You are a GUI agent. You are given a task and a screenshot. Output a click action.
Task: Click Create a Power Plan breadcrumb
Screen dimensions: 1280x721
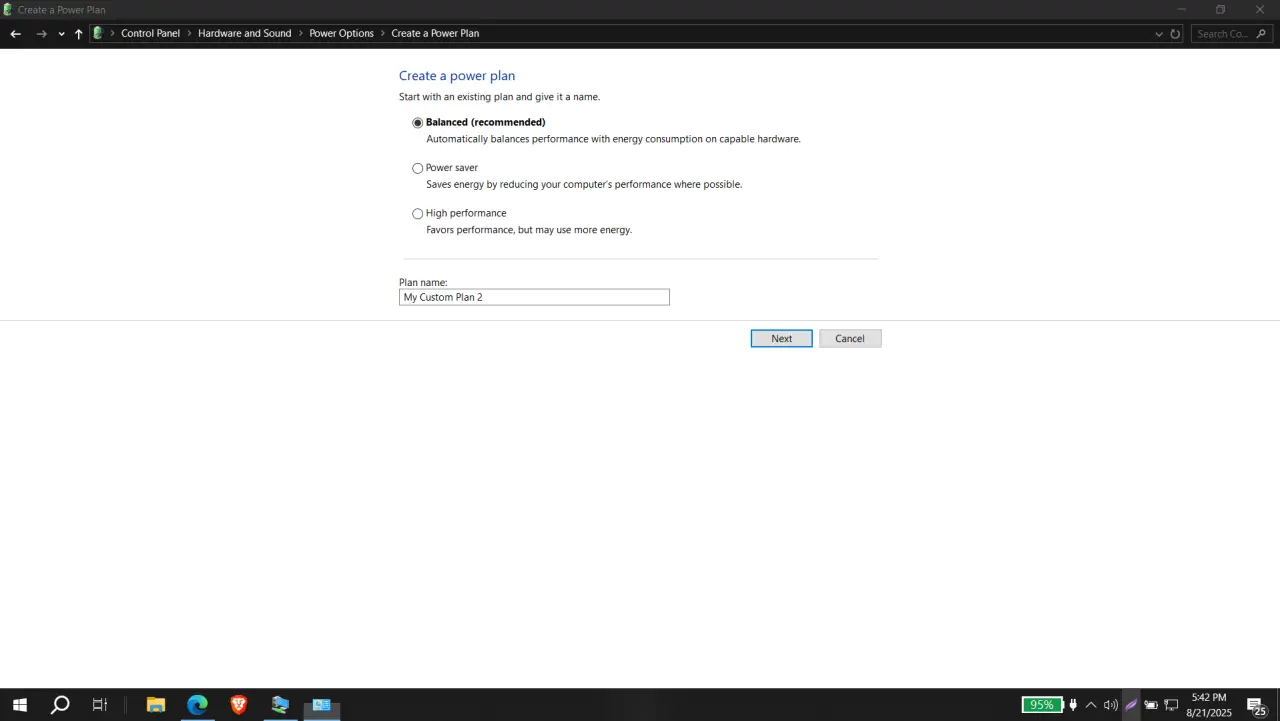click(x=435, y=33)
